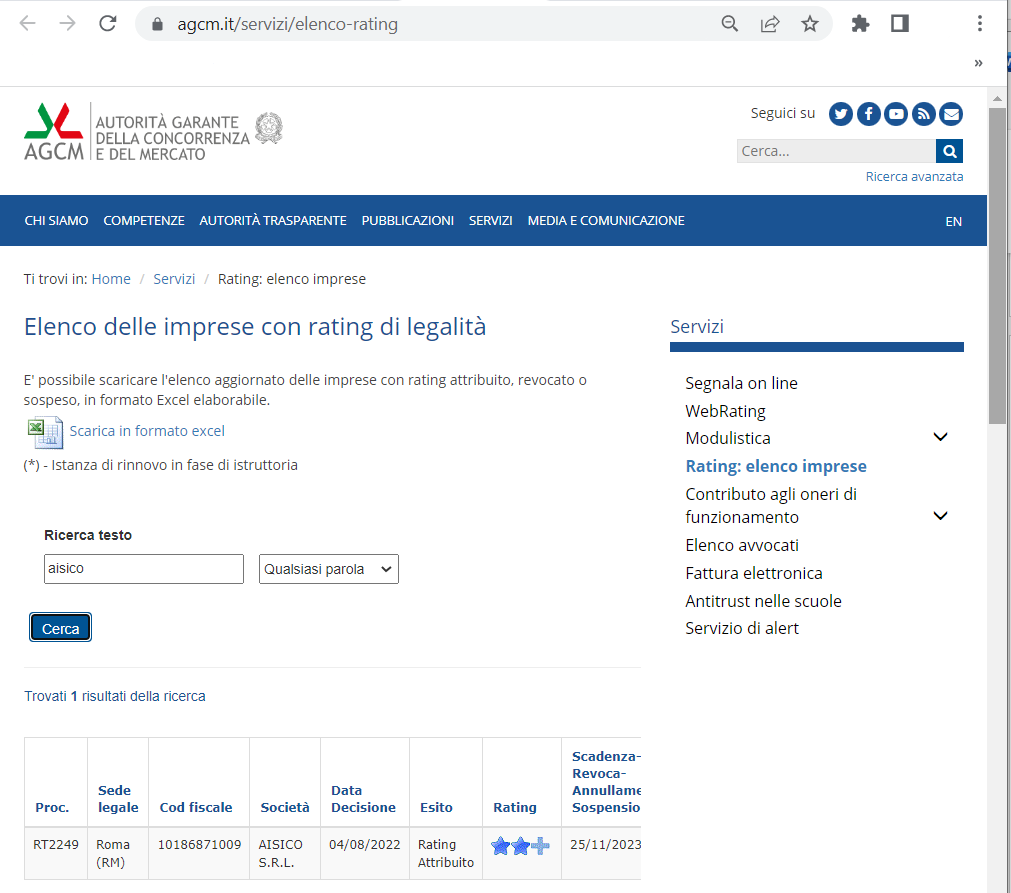Follow the Ricerca avanzata link
Screen dimensions: 1011x893
click(914, 177)
